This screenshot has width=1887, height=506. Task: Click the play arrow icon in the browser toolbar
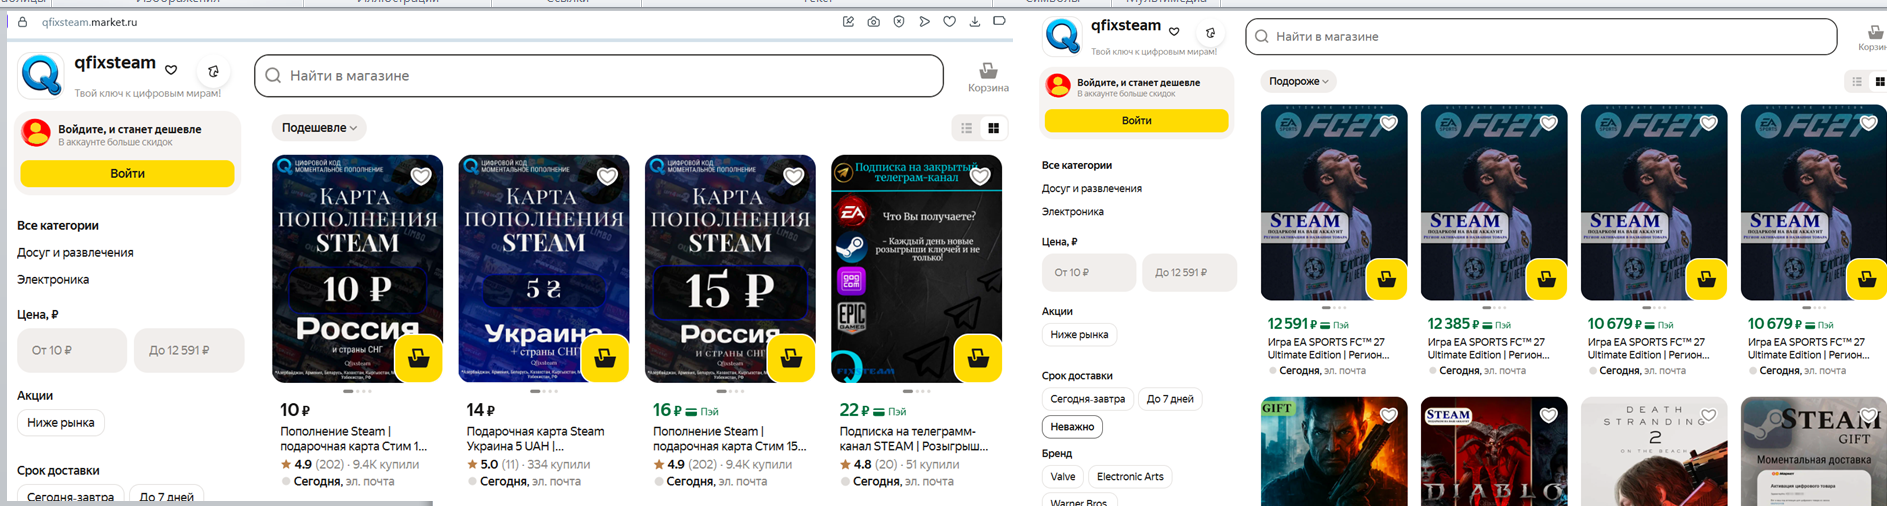coord(924,21)
